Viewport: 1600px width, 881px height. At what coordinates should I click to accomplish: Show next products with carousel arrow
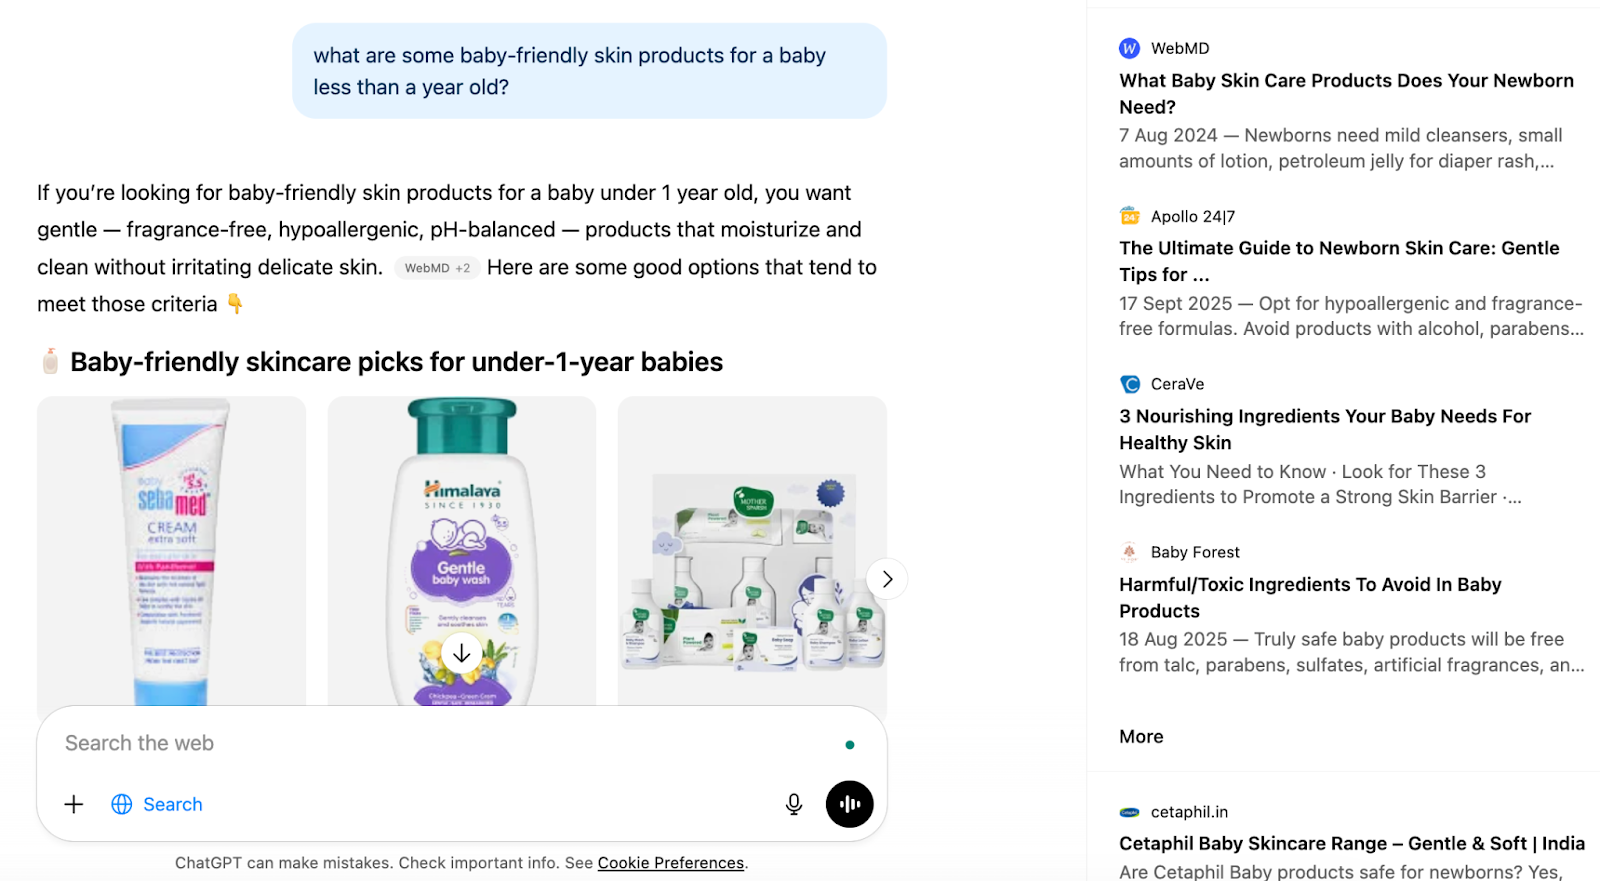pyautogui.click(x=887, y=579)
